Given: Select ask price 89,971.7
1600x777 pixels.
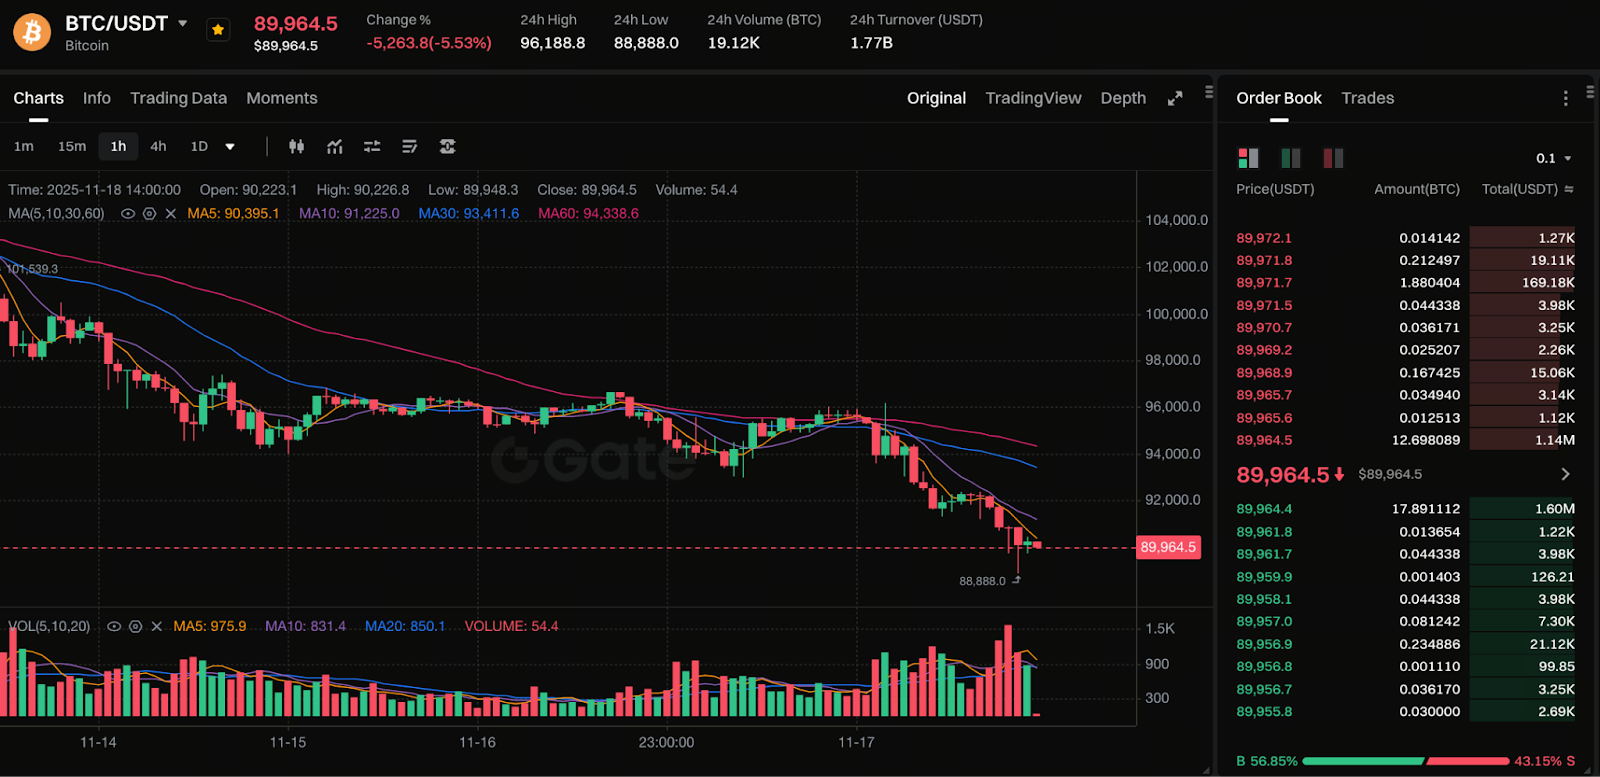Looking at the screenshot, I should click(x=1264, y=283).
